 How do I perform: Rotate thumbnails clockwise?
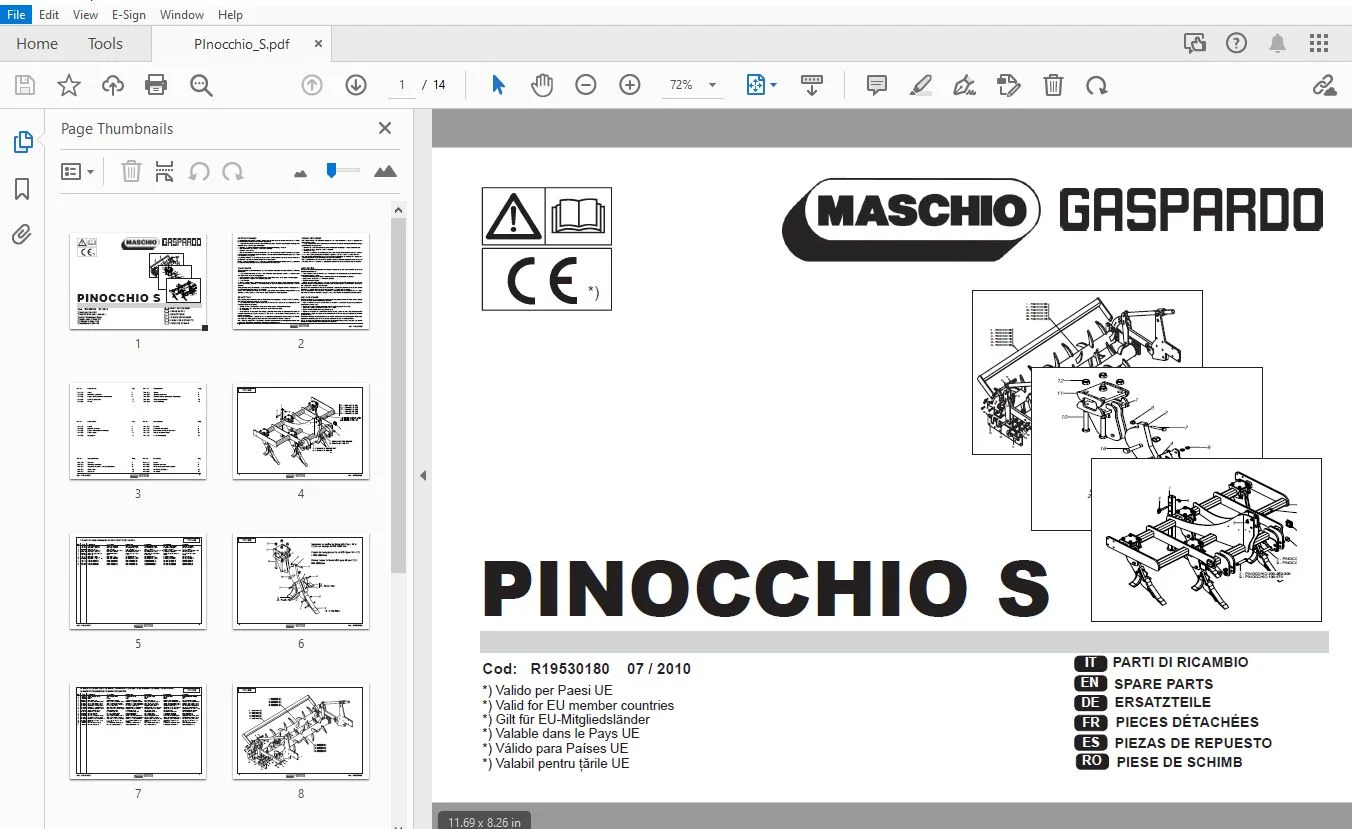coord(233,172)
